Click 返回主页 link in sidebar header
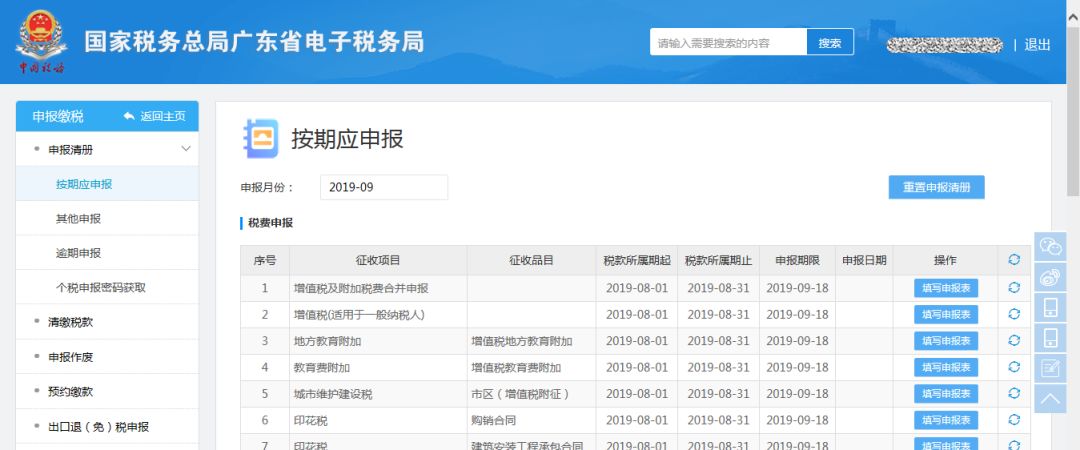This screenshot has height=450, width=1080. coord(154,116)
